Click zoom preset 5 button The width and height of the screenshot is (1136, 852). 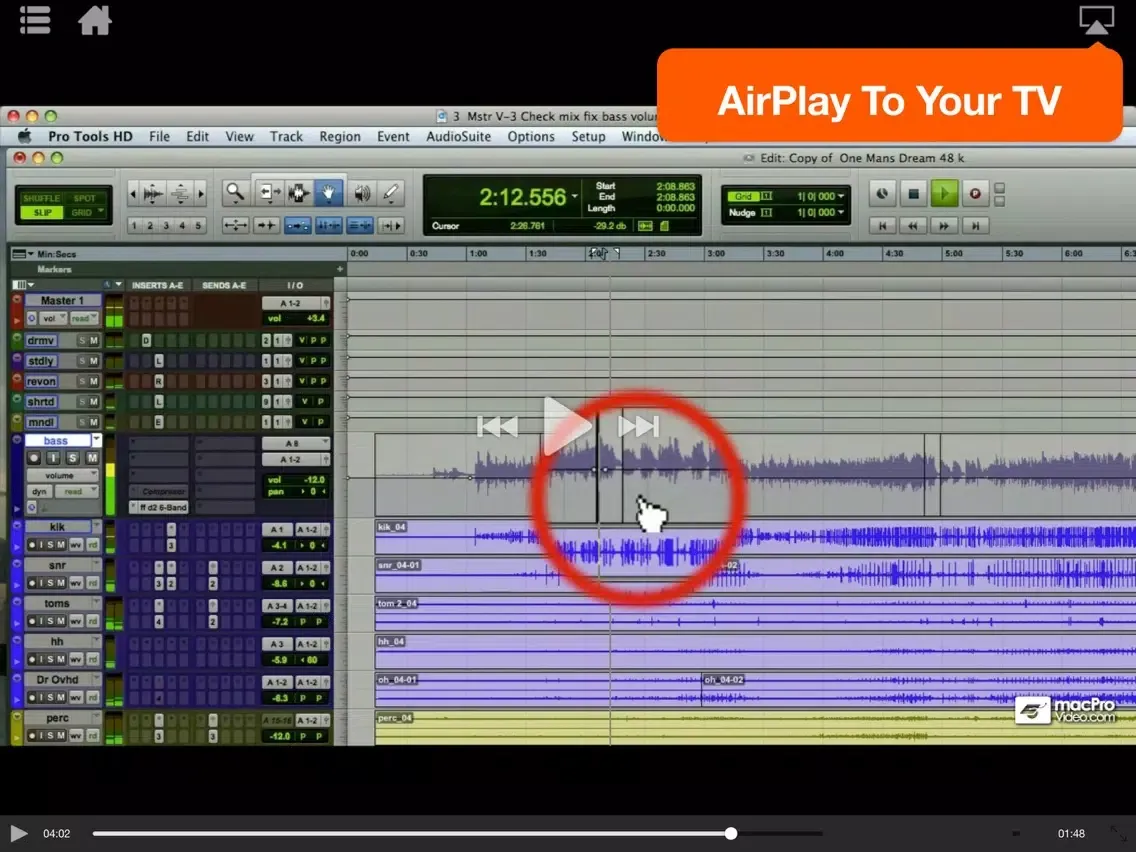tap(198, 225)
